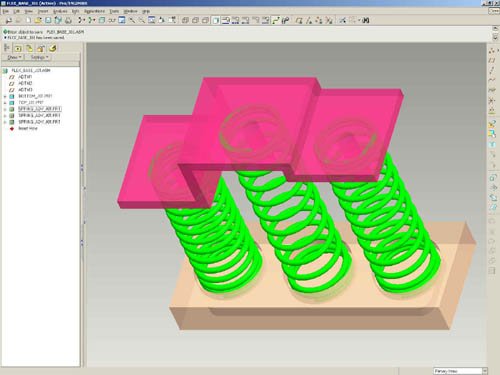Viewport: 500px width, 375px height.
Task: Open the Settings dropdown in model tree
Action: [40, 57]
